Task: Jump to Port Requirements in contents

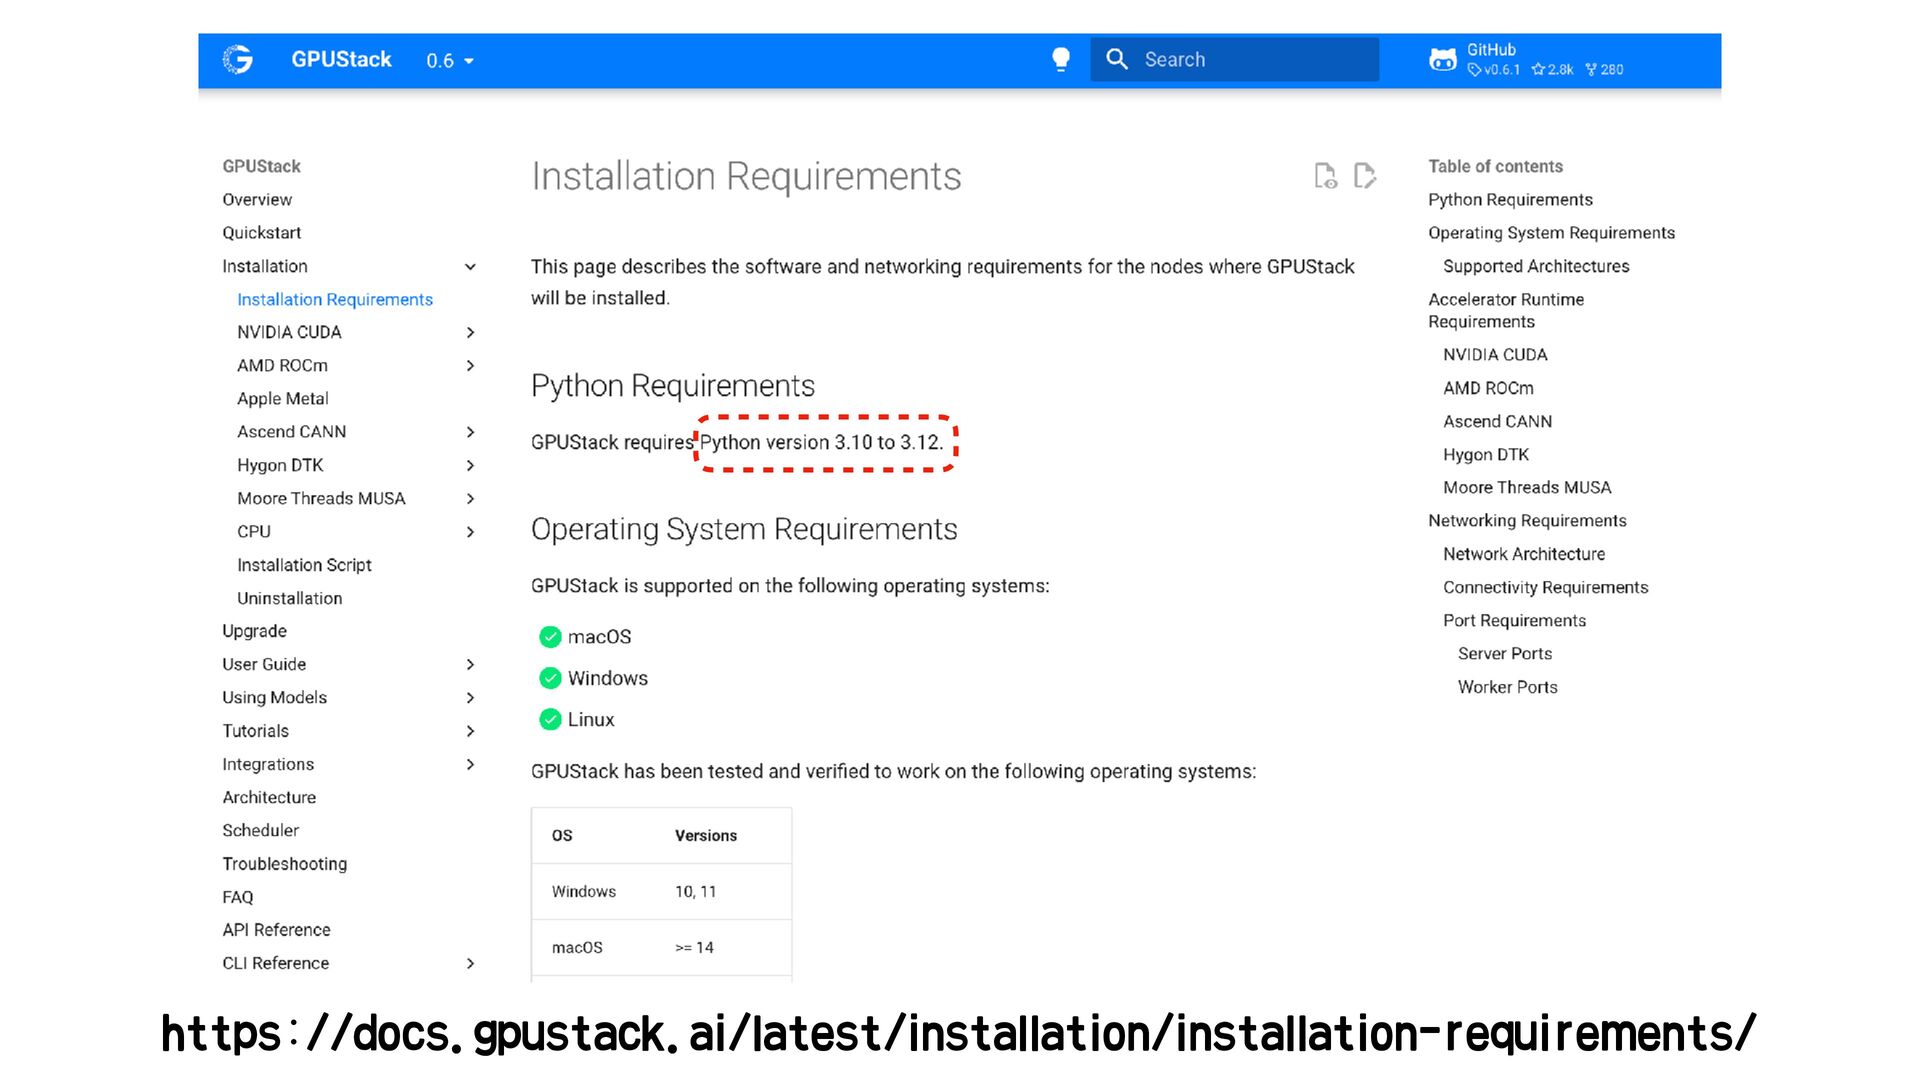Action: [x=1514, y=621]
